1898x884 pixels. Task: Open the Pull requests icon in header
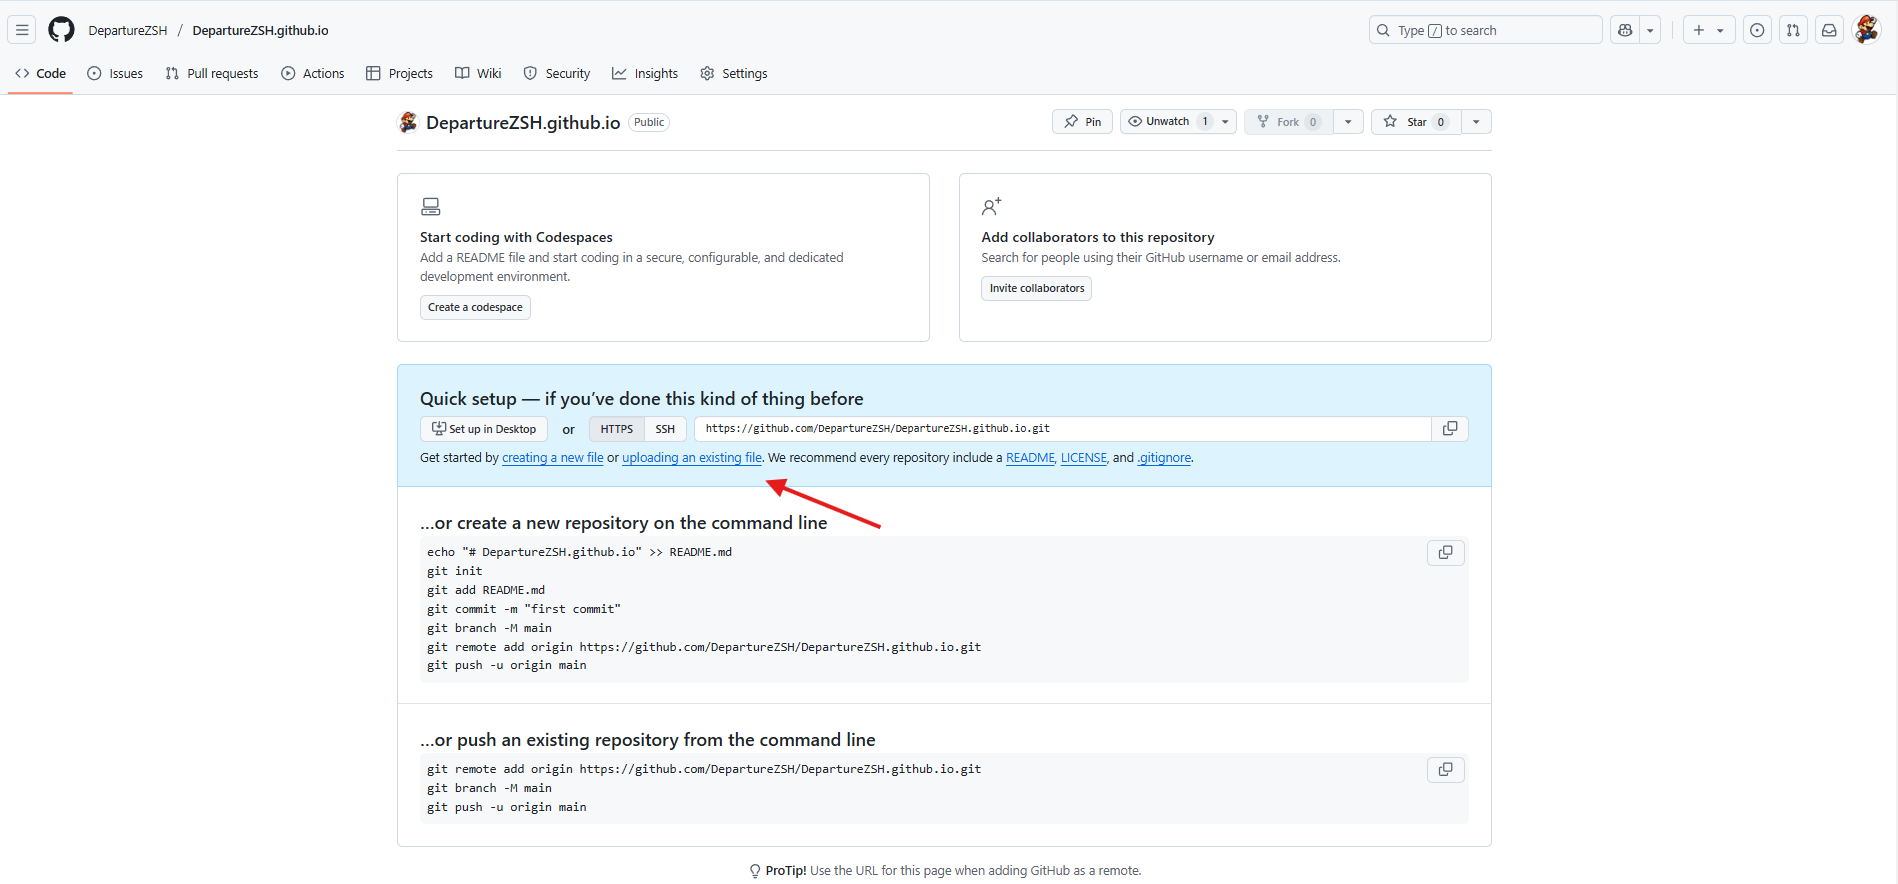(x=1793, y=30)
